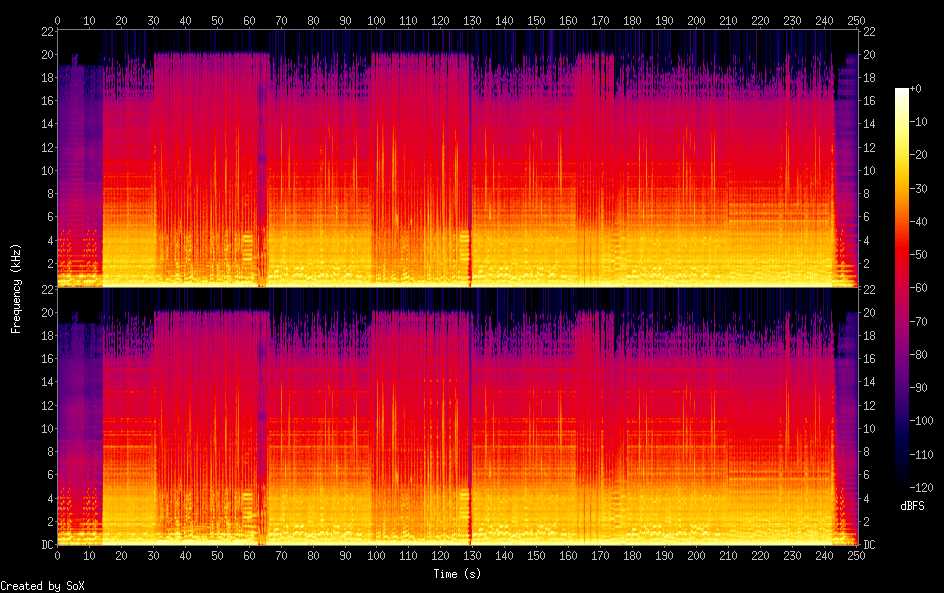Select the '-120' label on the dBFS scale
Viewport: 944px width, 593px height.
tap(922, 489)
